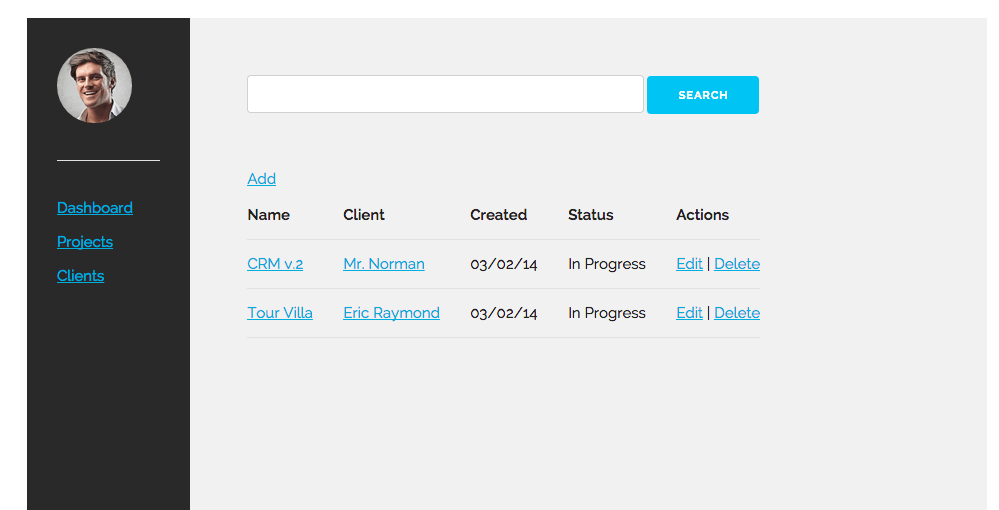Click the Name column header

[x=268, y=215]
